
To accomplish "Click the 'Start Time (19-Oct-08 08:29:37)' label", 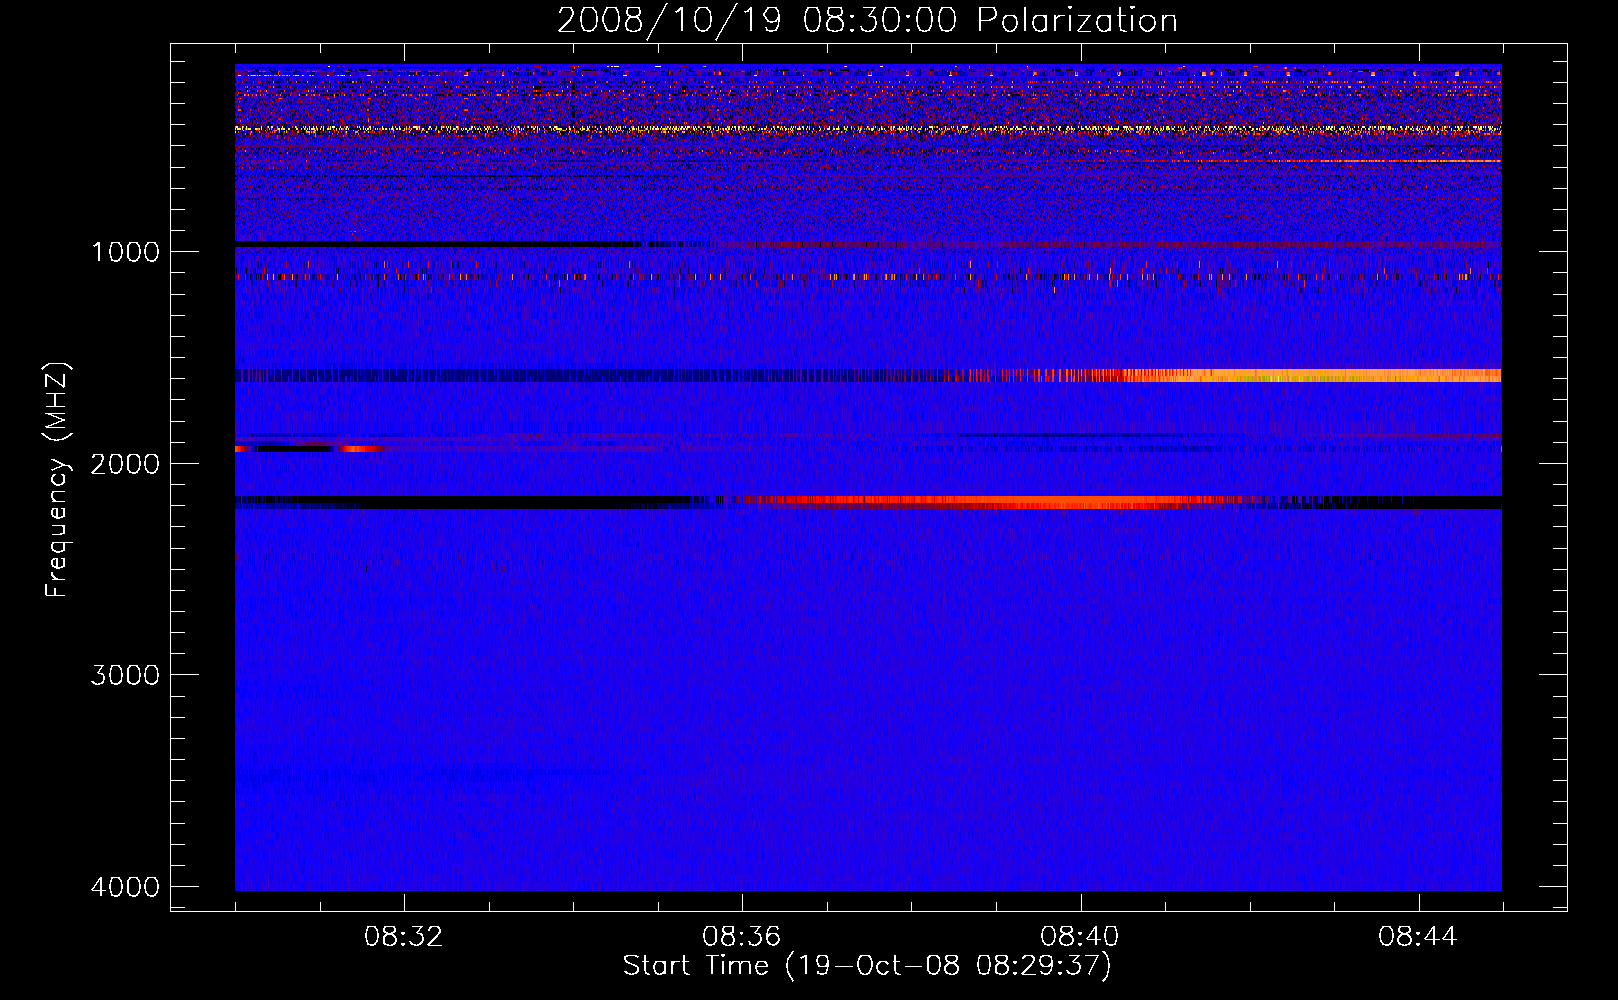I will click(x=867, y=966).
